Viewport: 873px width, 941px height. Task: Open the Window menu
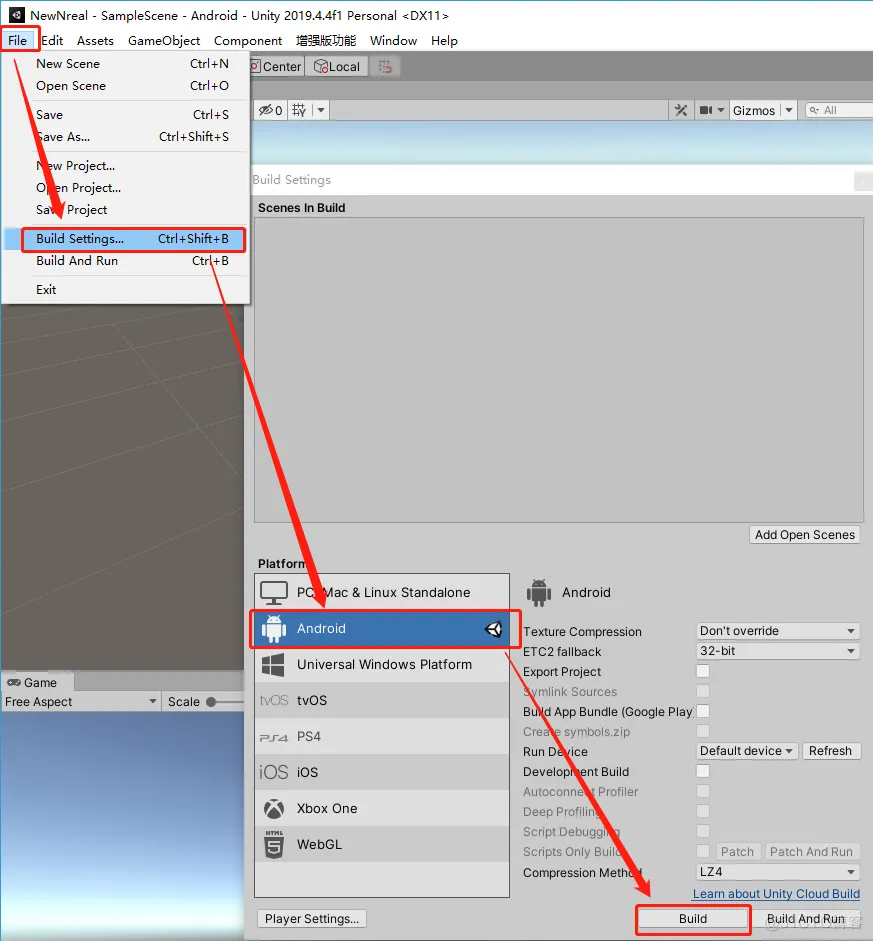click(394, 40)
